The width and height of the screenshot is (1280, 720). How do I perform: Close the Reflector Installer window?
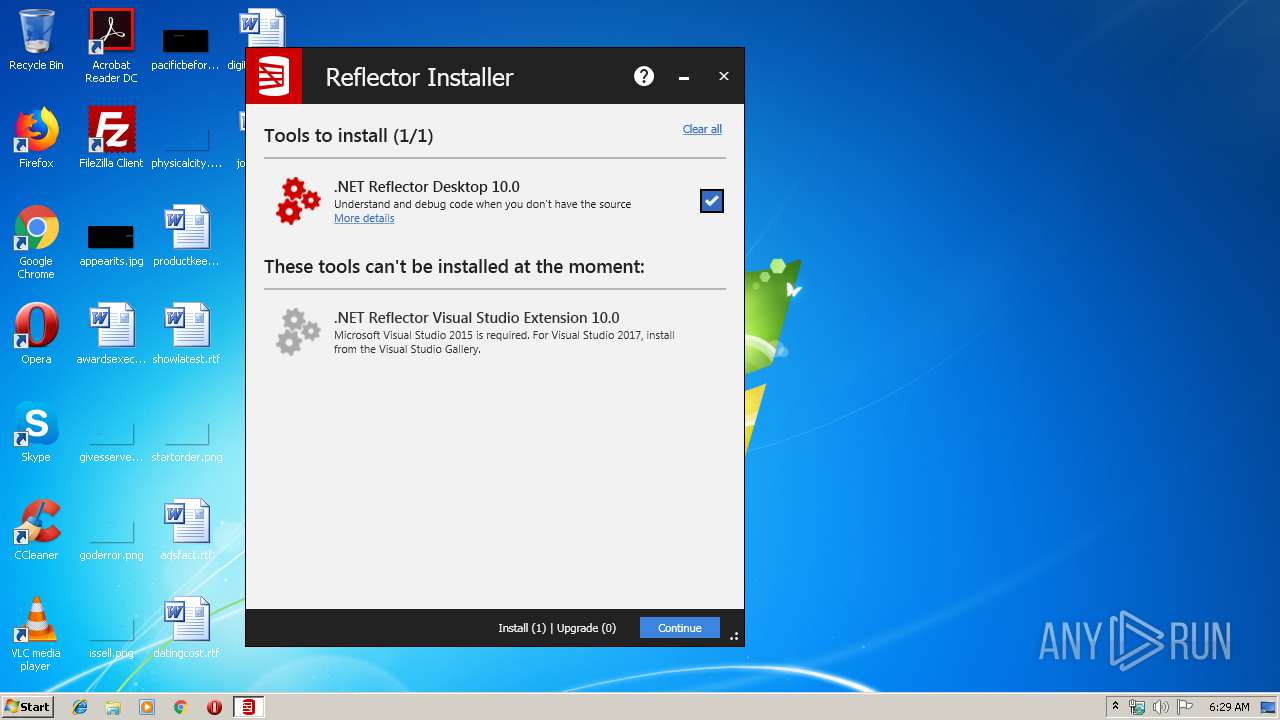[x=724, y=76]
